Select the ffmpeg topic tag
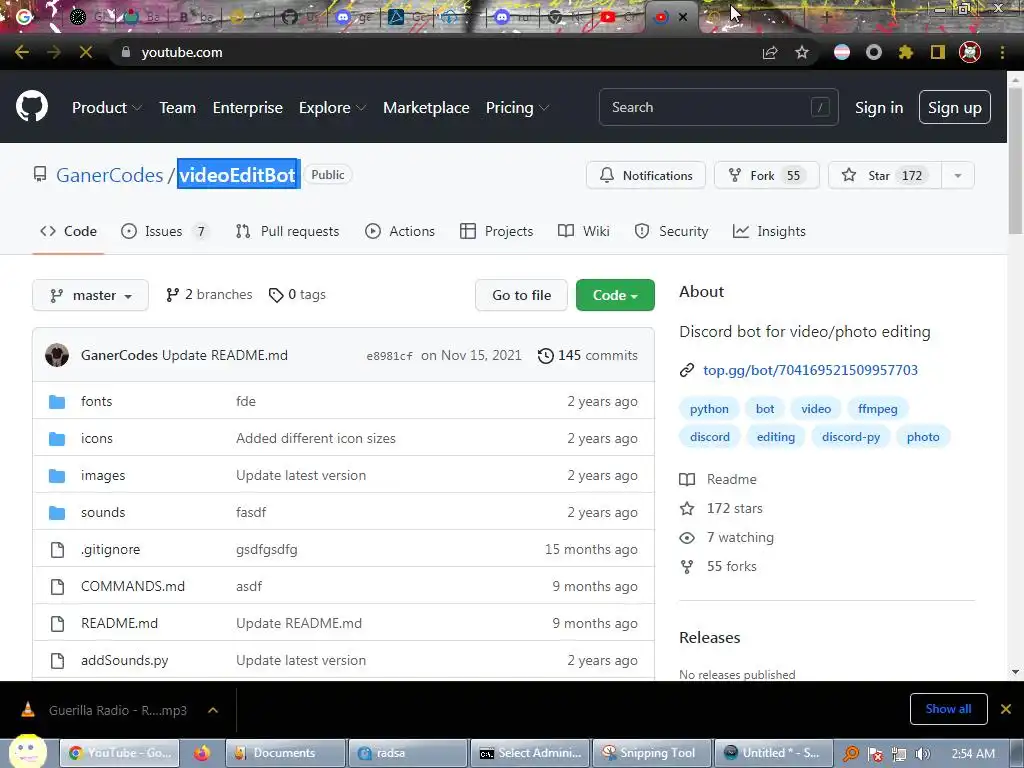 878,409
